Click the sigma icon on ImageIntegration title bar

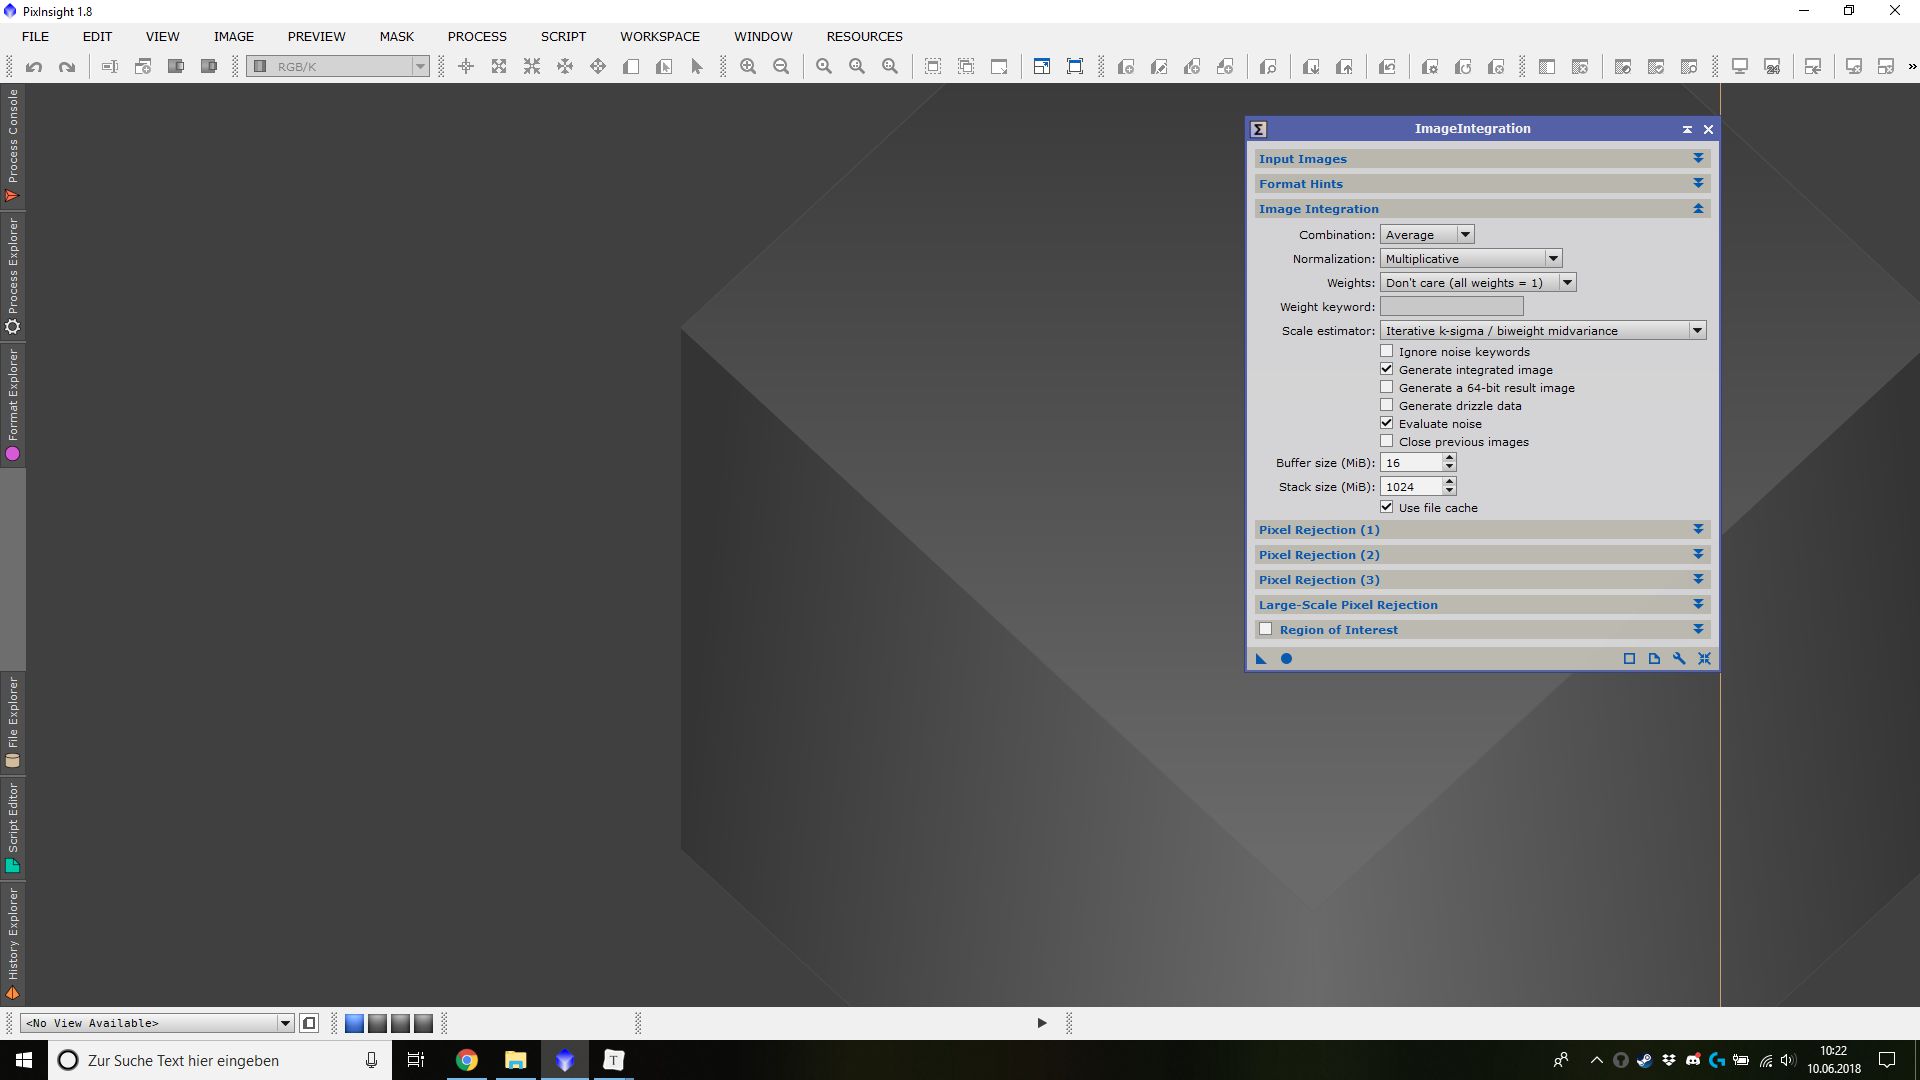[x=1259, y=129]
